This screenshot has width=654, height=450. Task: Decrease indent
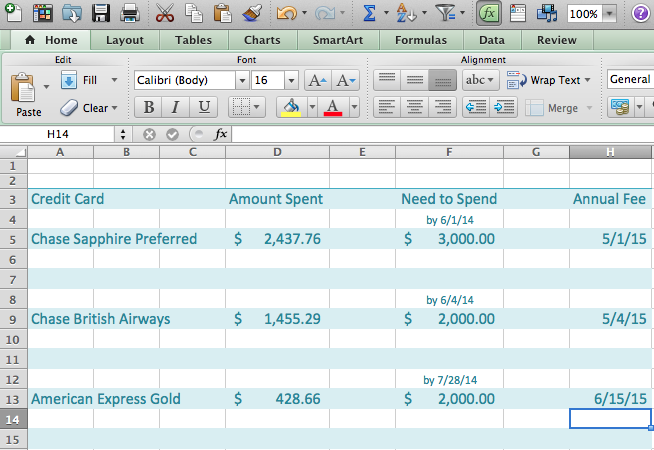tap(476, 108)
